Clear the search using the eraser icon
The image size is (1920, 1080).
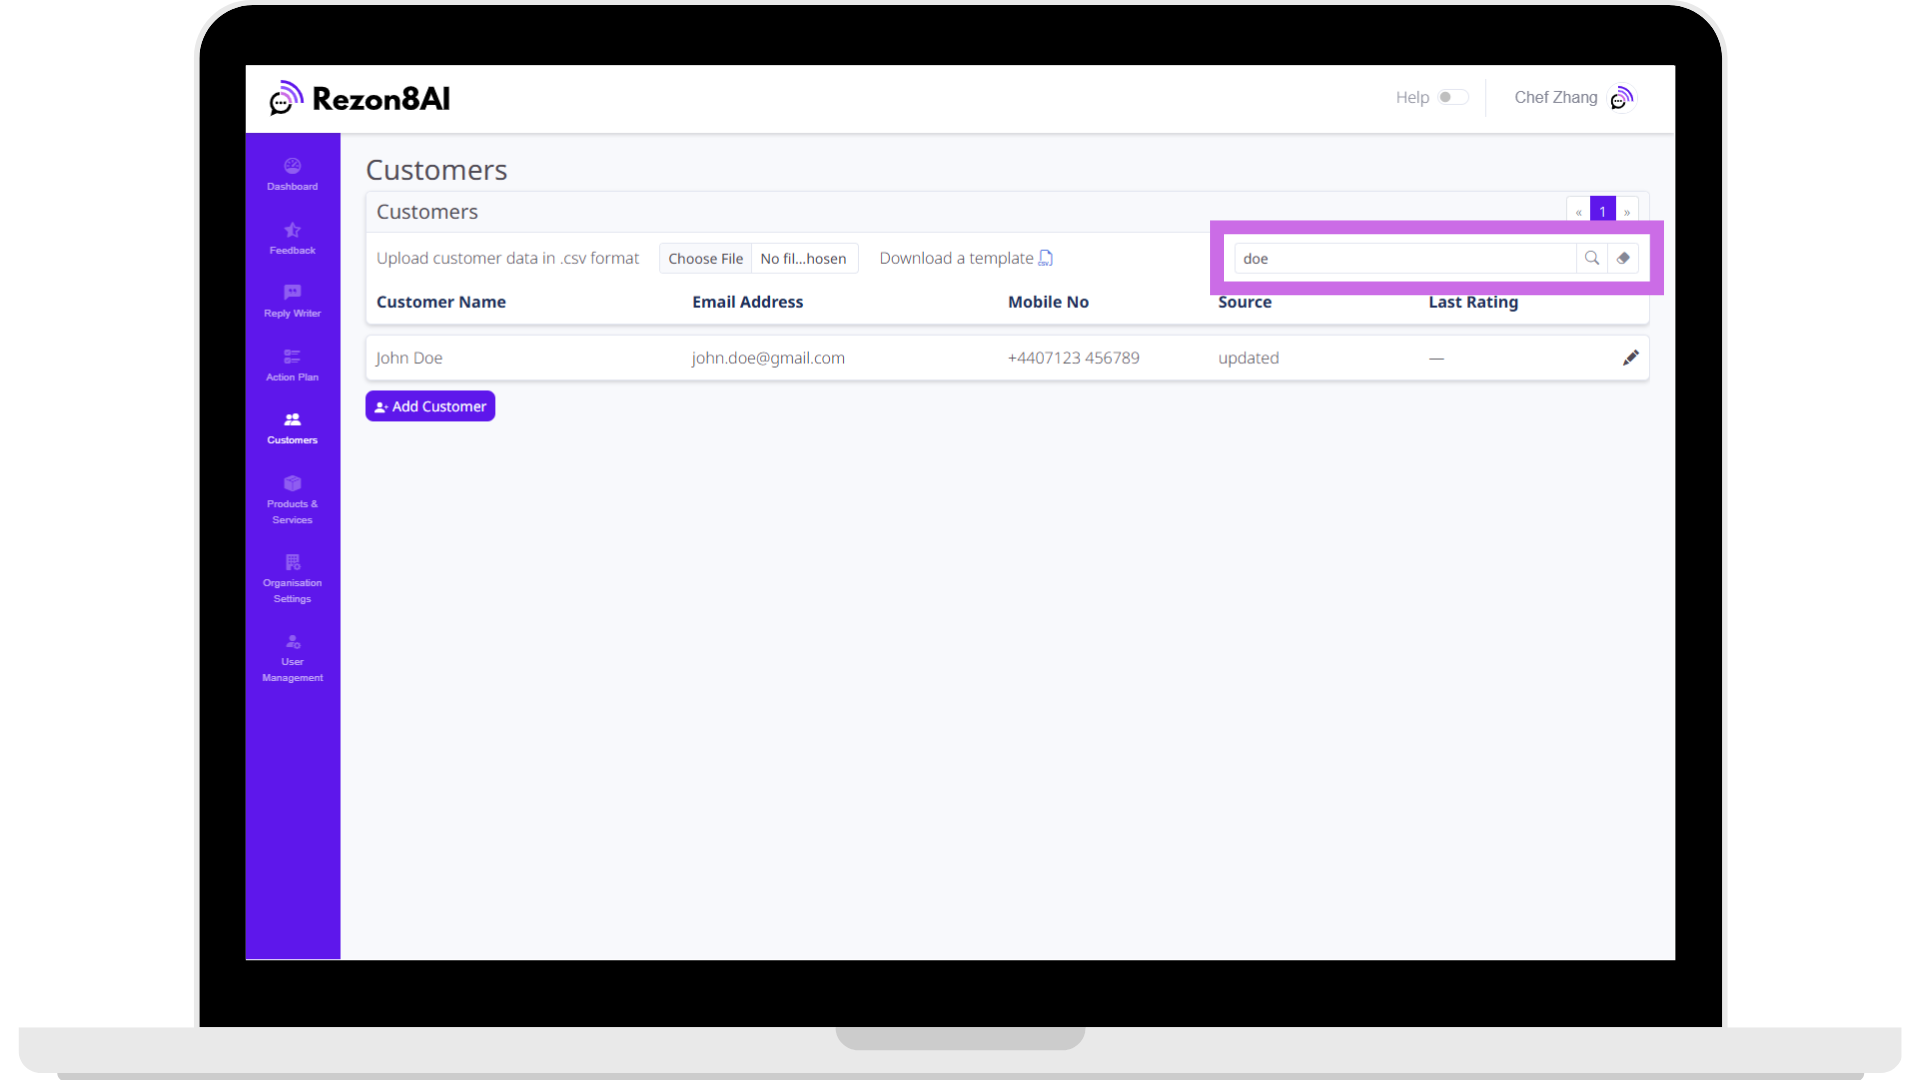coord(1624,258)
